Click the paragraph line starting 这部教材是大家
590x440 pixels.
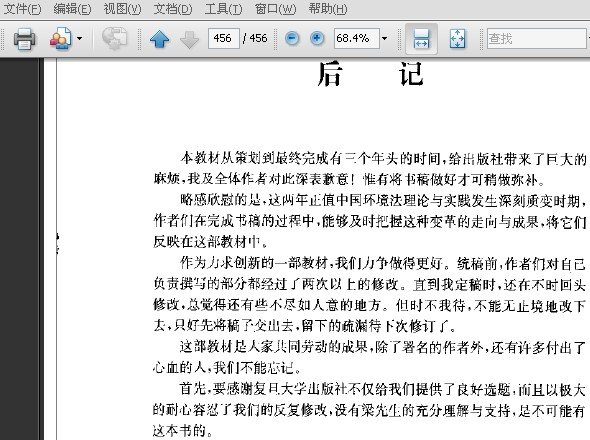(383, 347)
